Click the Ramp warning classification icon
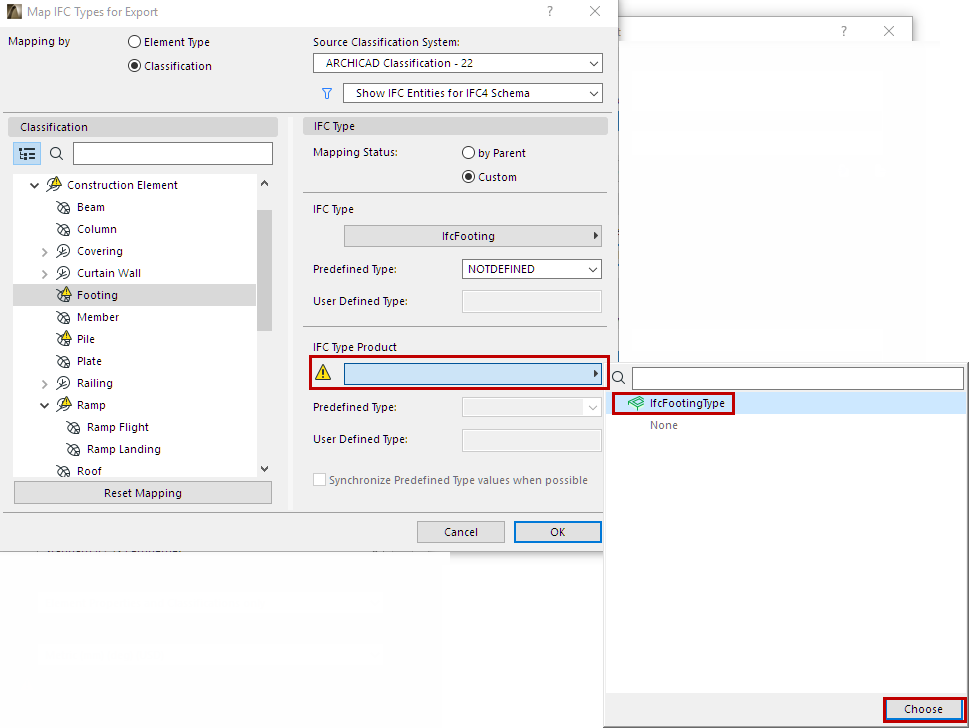This screenshot has height=728, width=970. 64,405
